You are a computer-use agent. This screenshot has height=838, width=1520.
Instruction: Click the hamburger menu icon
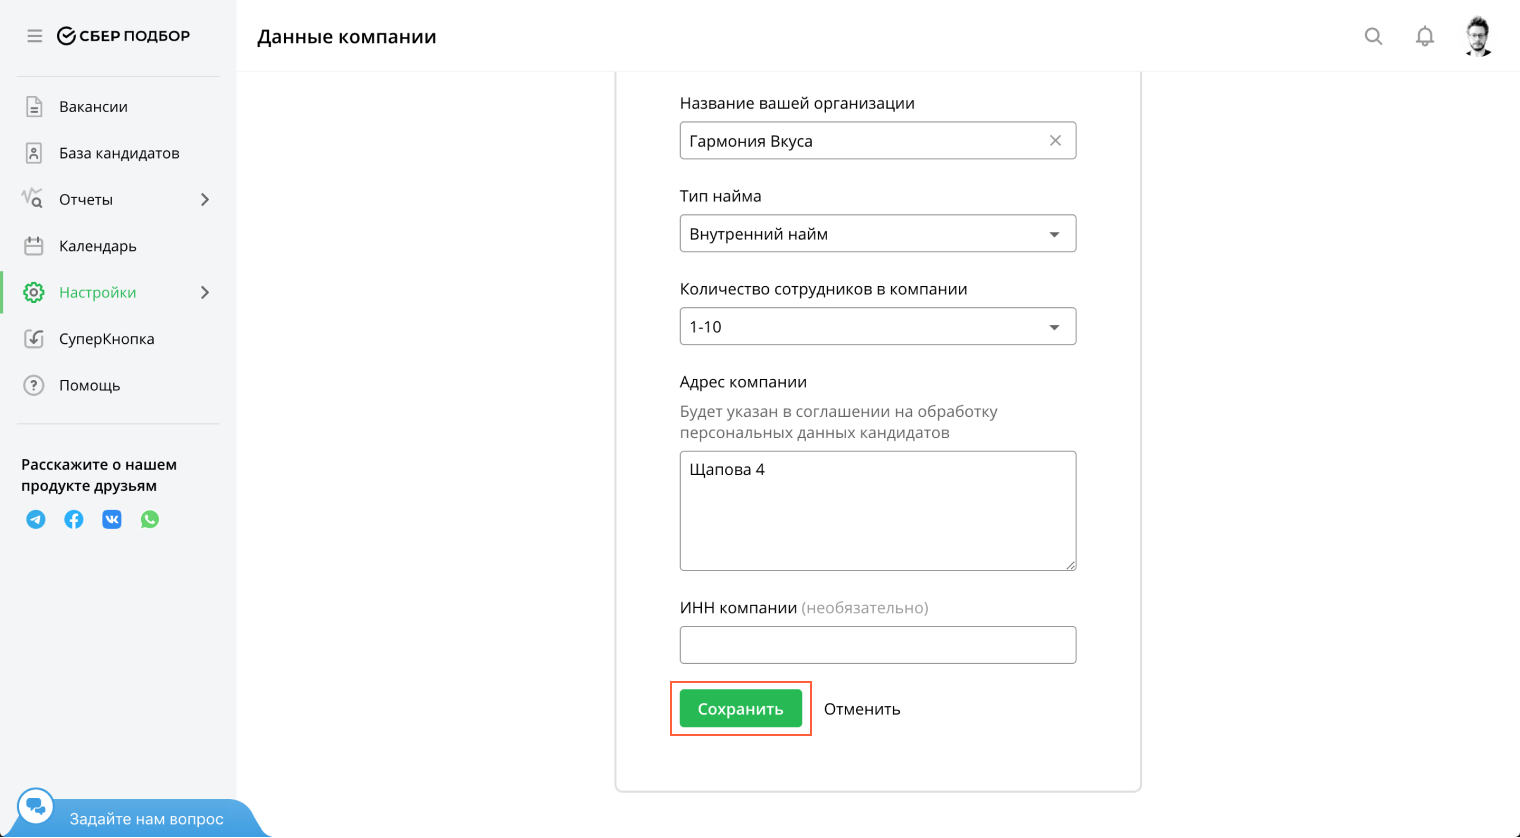point(35,36)
